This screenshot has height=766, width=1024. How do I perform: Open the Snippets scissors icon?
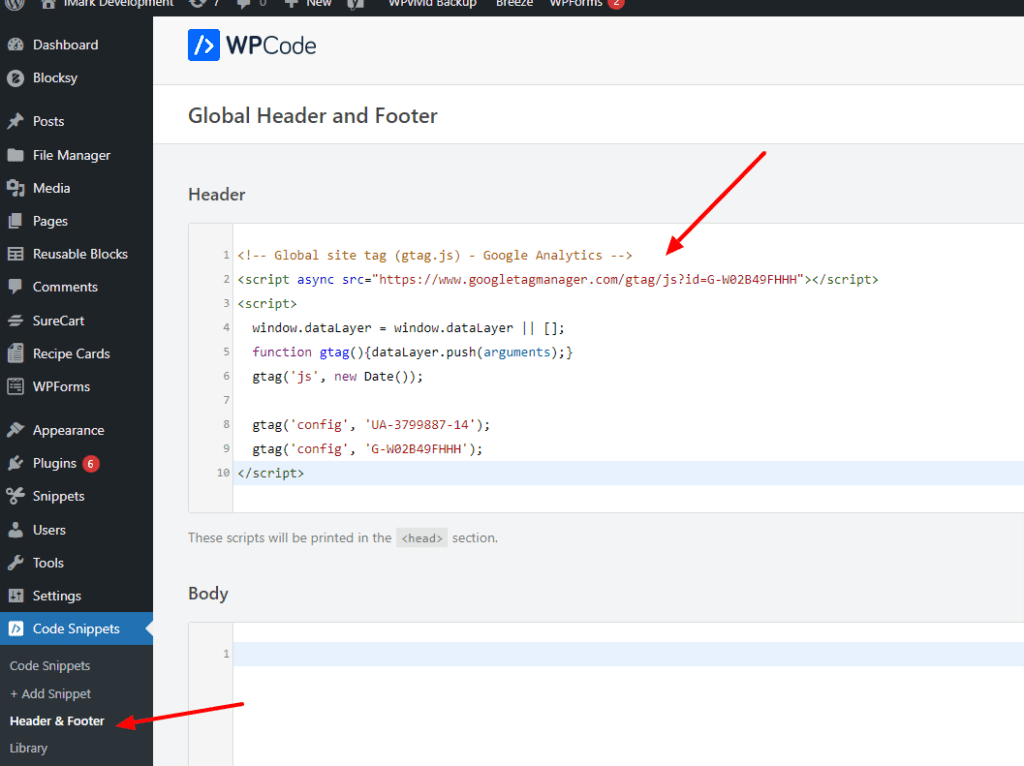16,496
